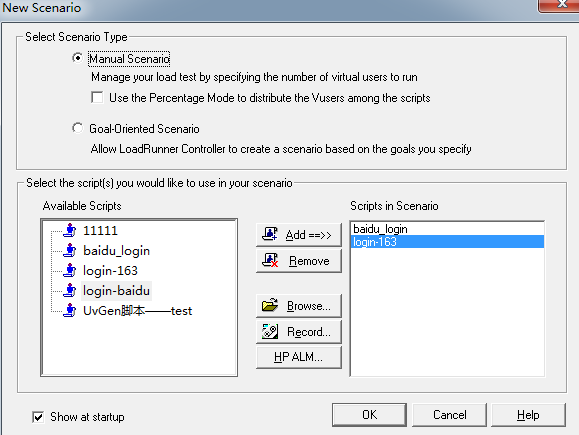This screenshot has width=579, height=435.
Task: Click the Browse... button label
Action: click(x=309, y=306)
